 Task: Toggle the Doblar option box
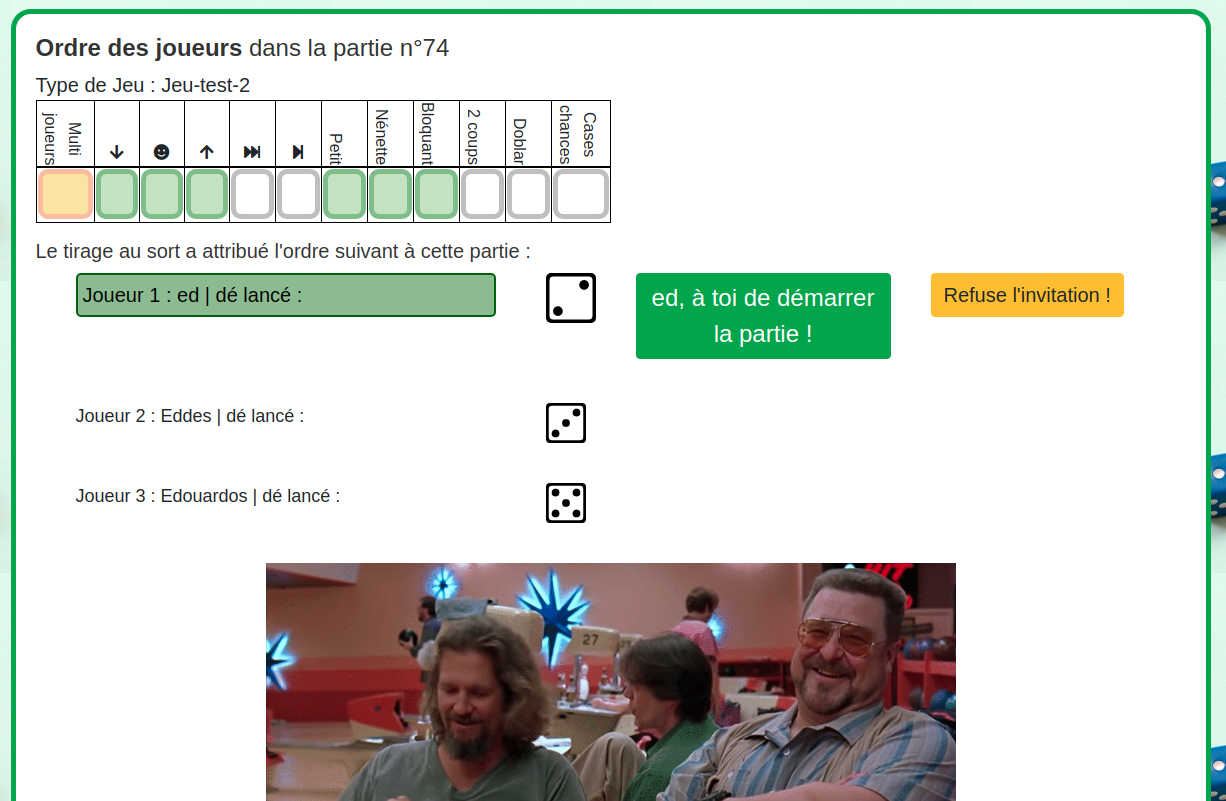click(x=528, y=194)
